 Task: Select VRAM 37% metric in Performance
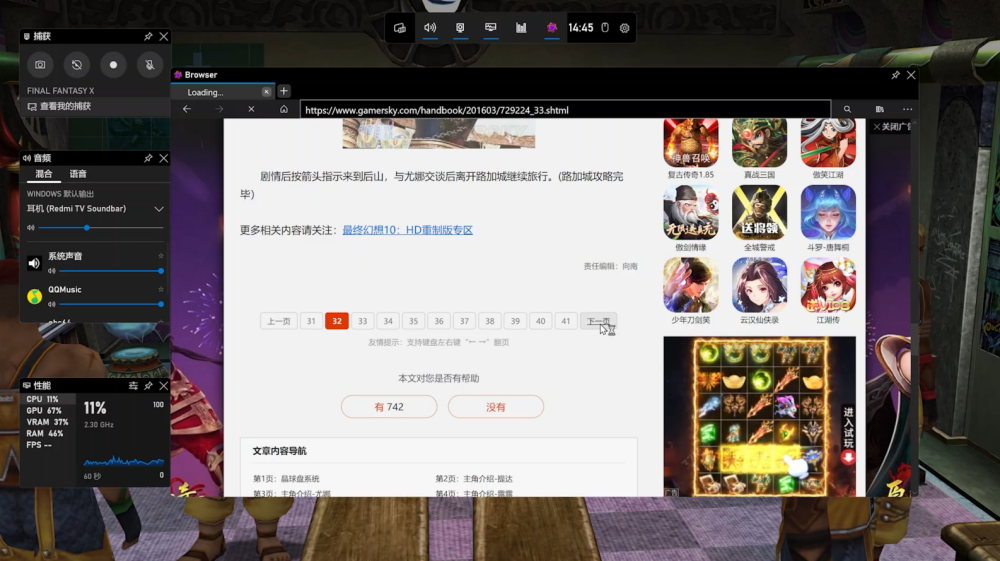tap(47, 422)
